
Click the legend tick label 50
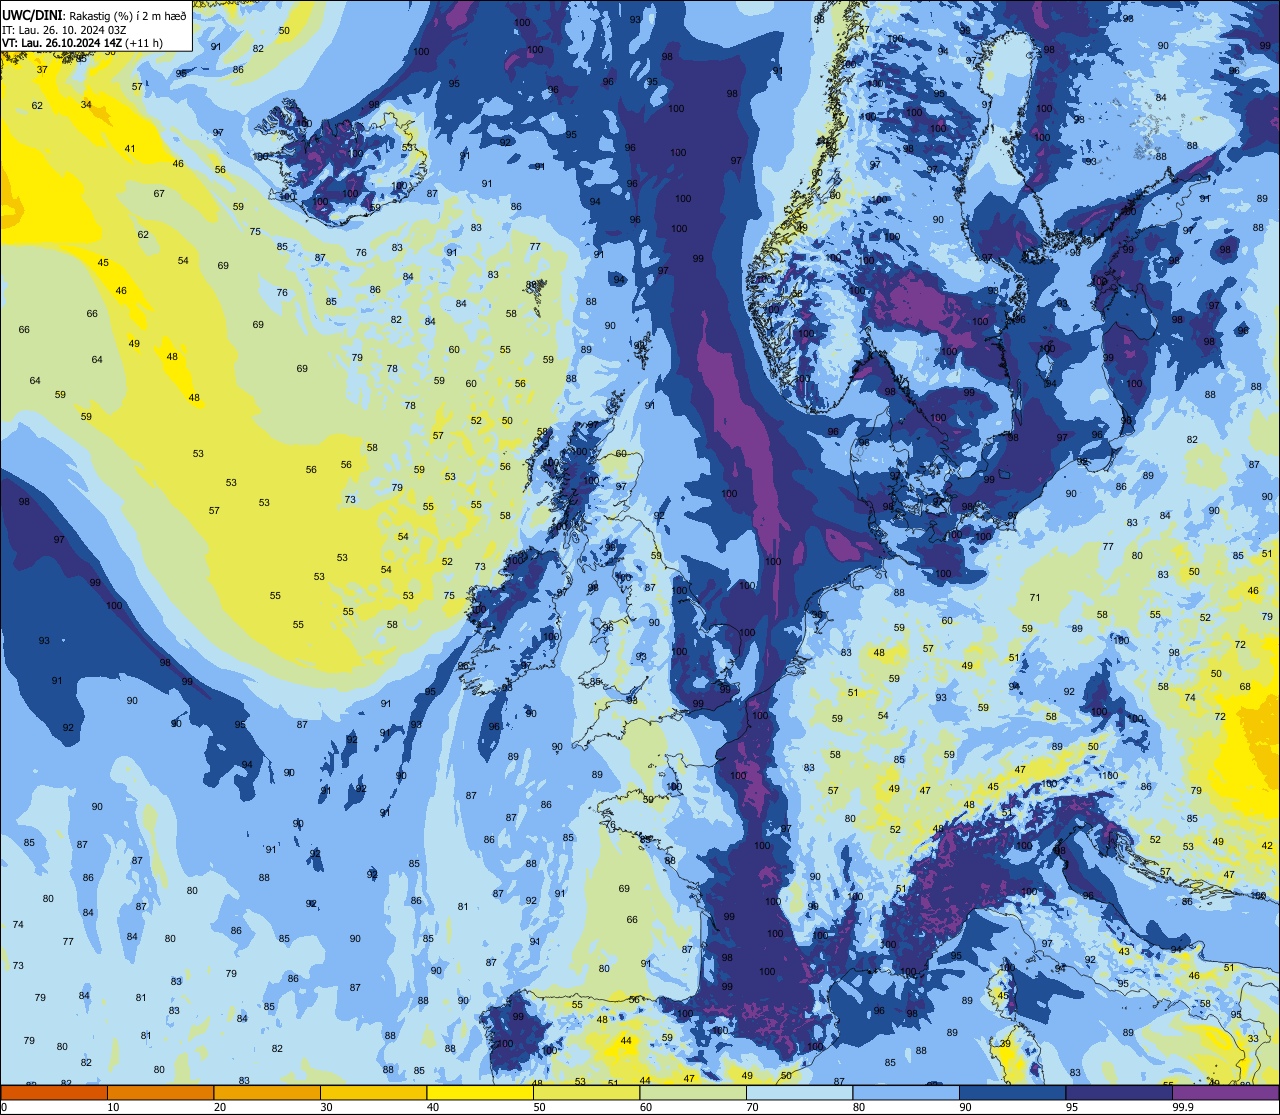[x=539, y=1107]
